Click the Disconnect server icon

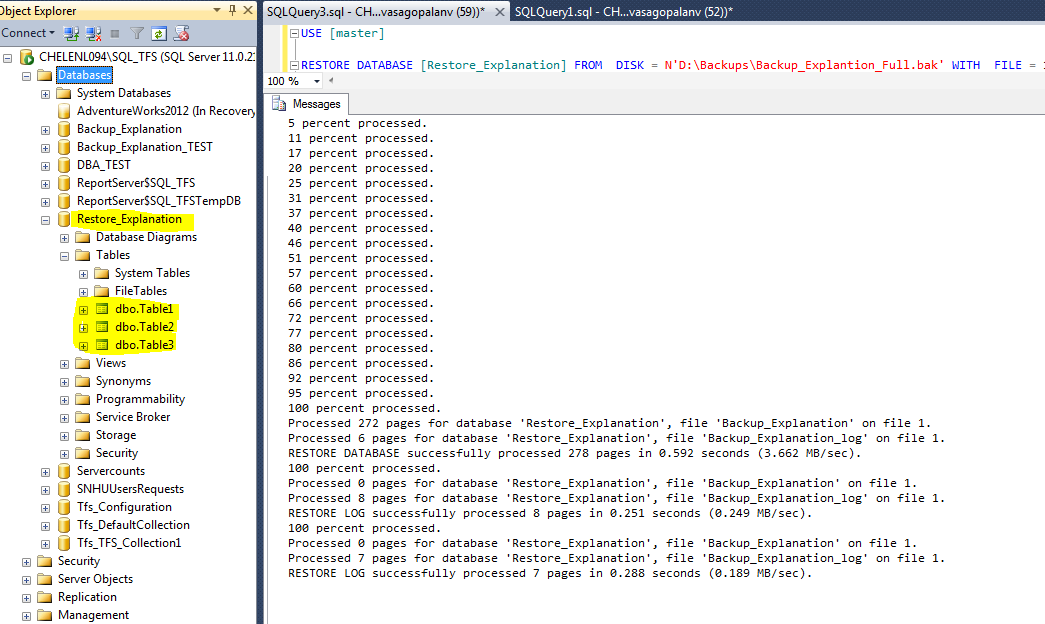click(x=92, y=32)
